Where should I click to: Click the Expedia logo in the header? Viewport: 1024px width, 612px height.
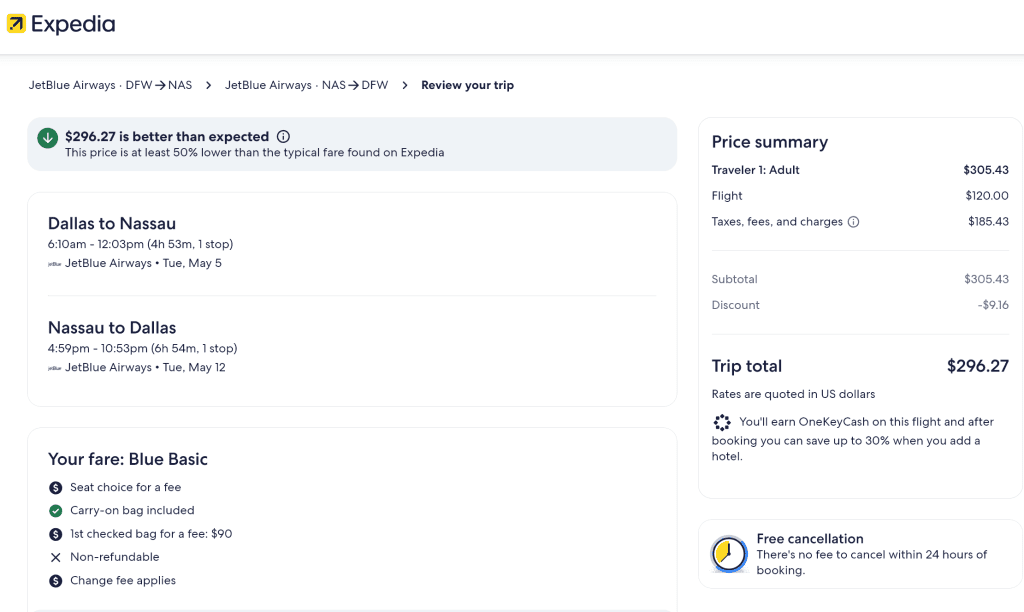(x=61, y=24)
